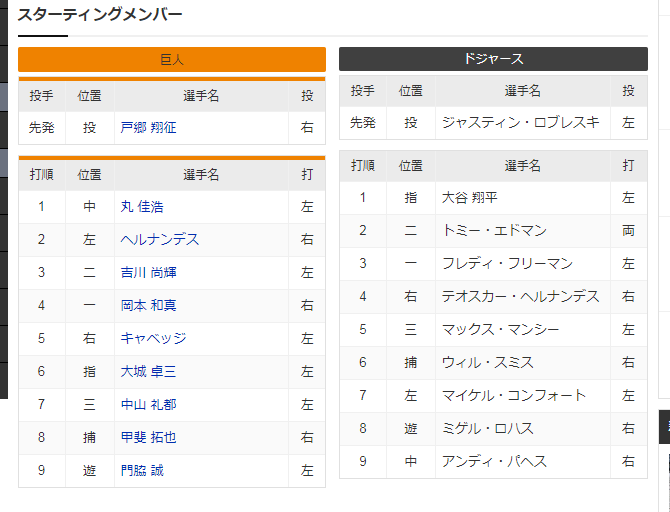Click the スターティングメンバー heading
This screenshot has width=670, height=512.
100,15
